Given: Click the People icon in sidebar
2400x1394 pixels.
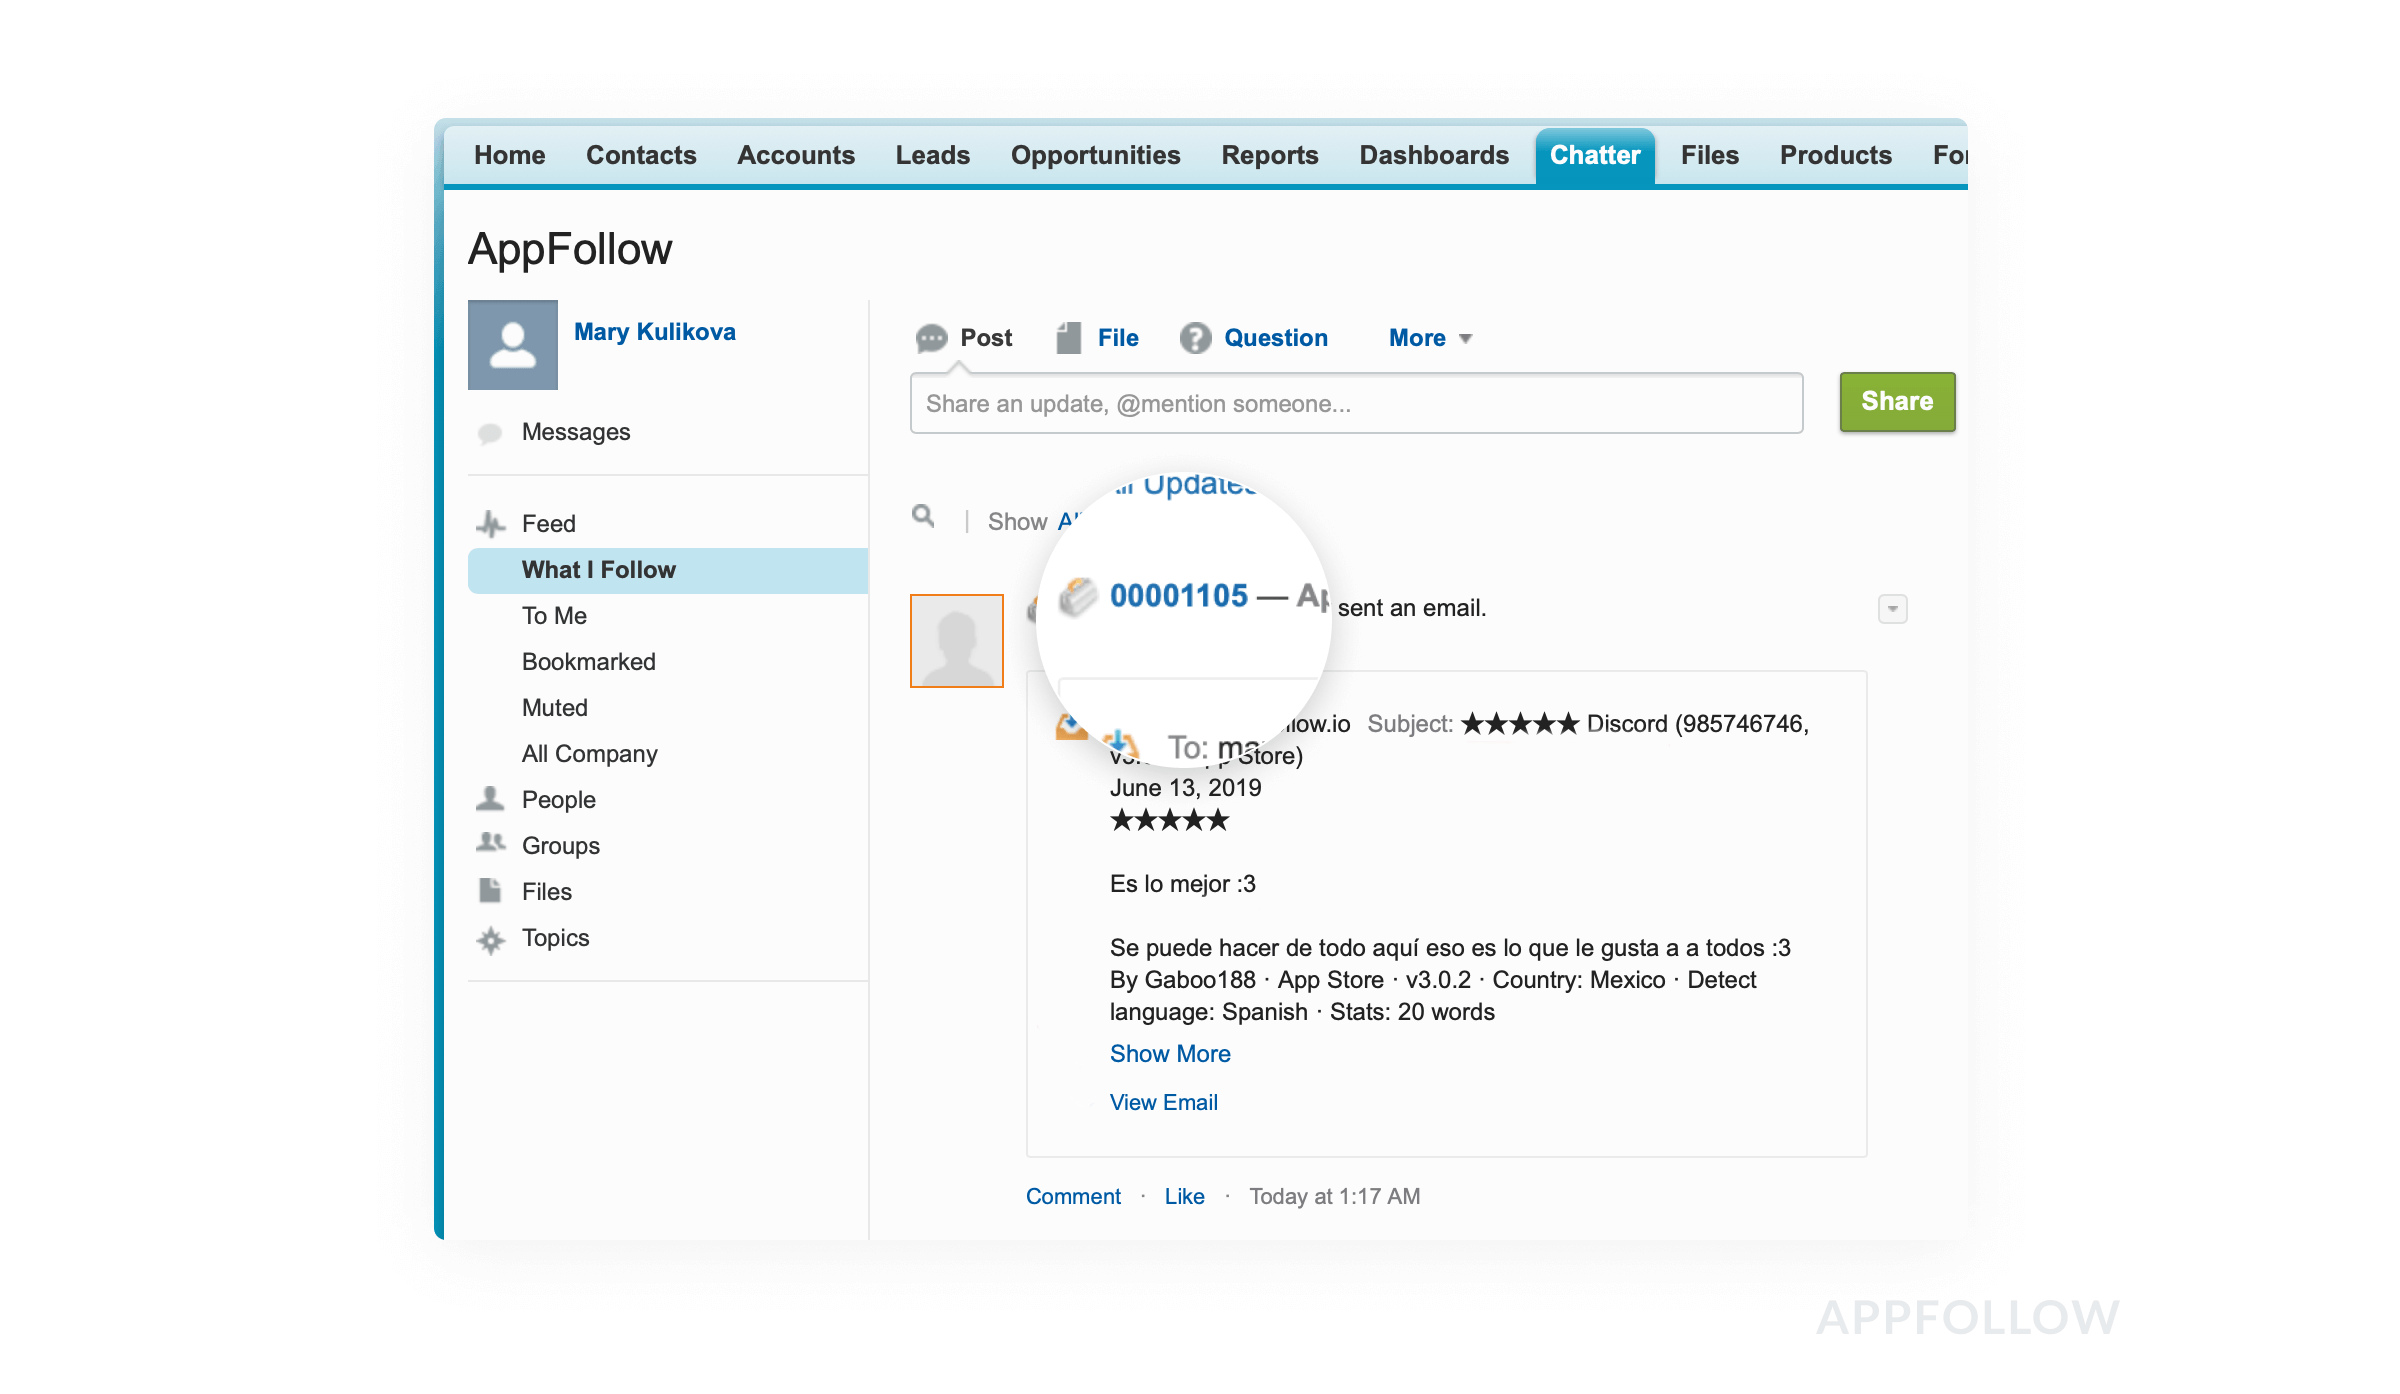Looking at the screenshot, I should coord(490,799).
